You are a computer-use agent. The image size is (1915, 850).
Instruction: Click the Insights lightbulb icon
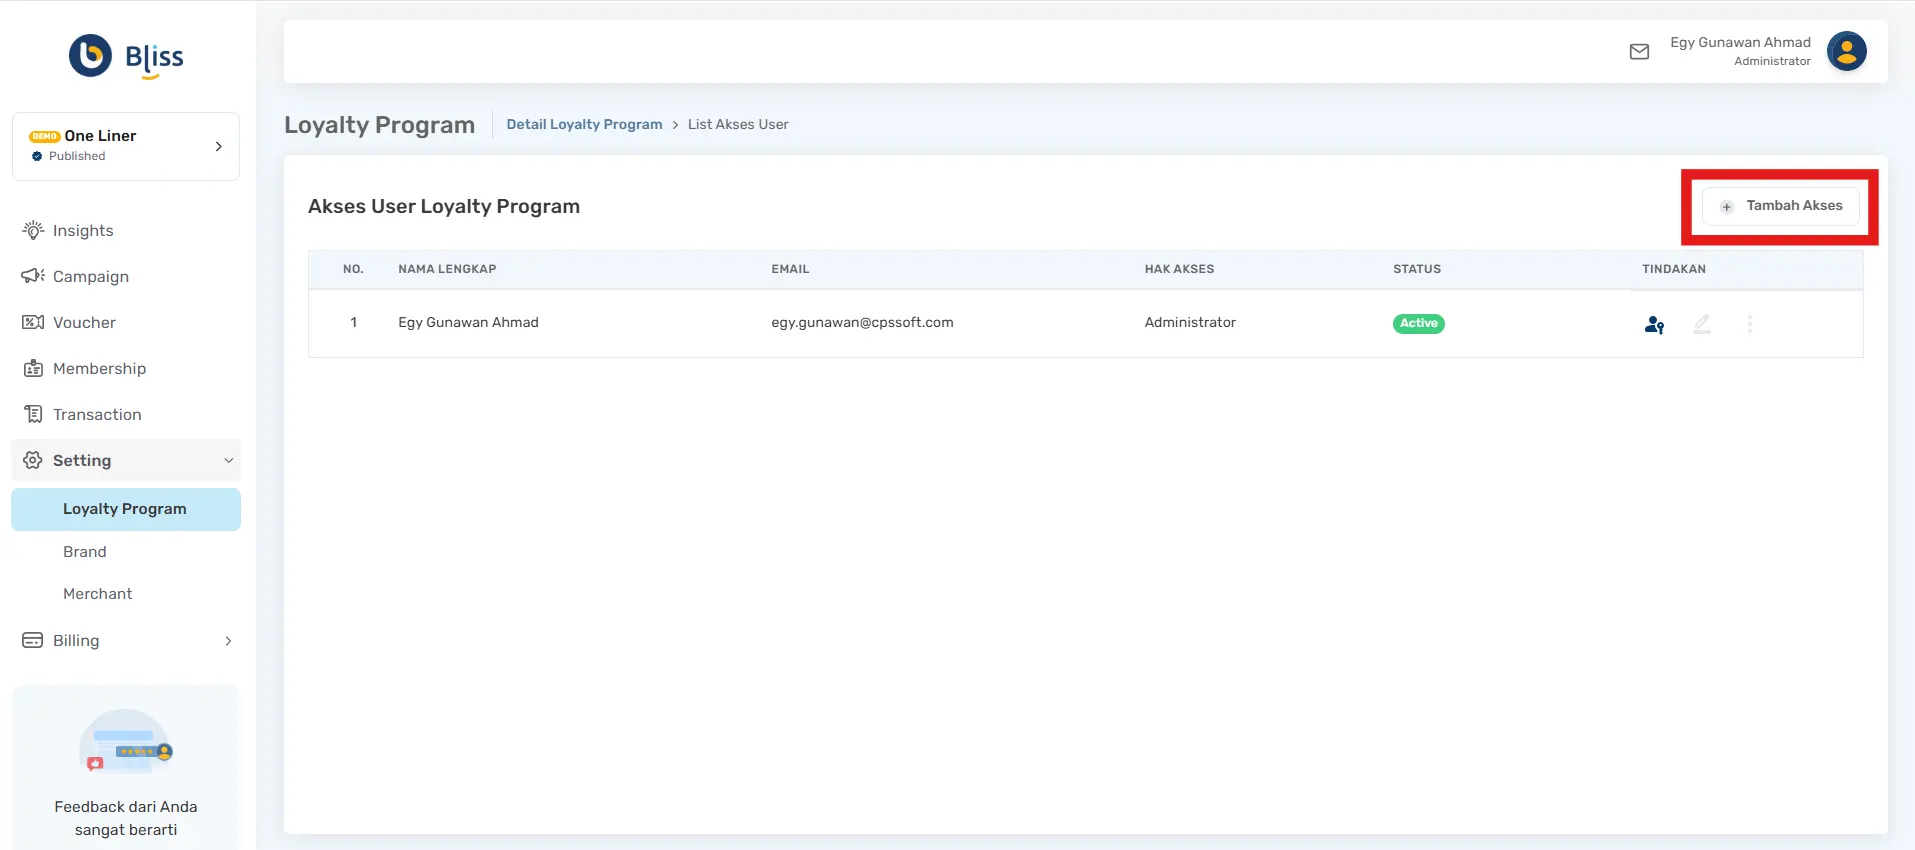[33, 231]
